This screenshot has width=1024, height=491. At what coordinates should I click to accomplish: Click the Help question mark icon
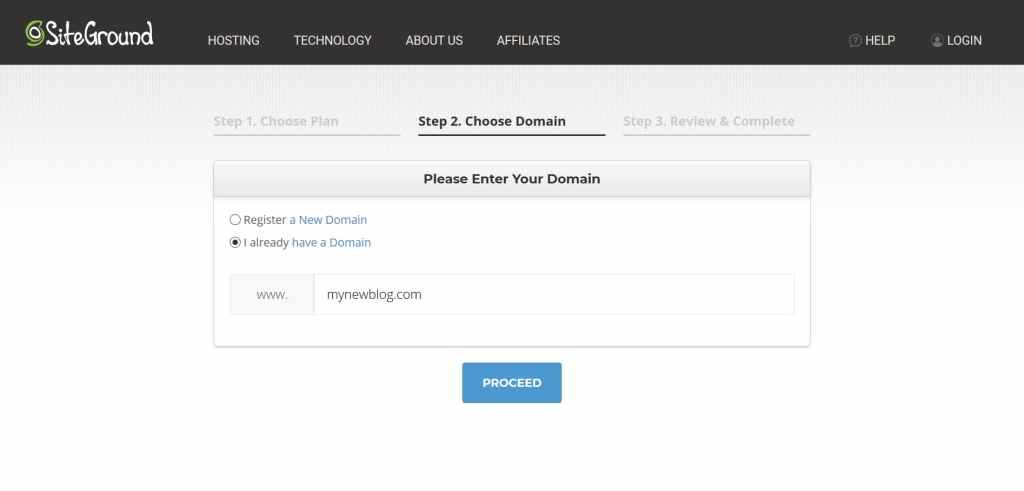pyautogui.click(x=854, y=40)
